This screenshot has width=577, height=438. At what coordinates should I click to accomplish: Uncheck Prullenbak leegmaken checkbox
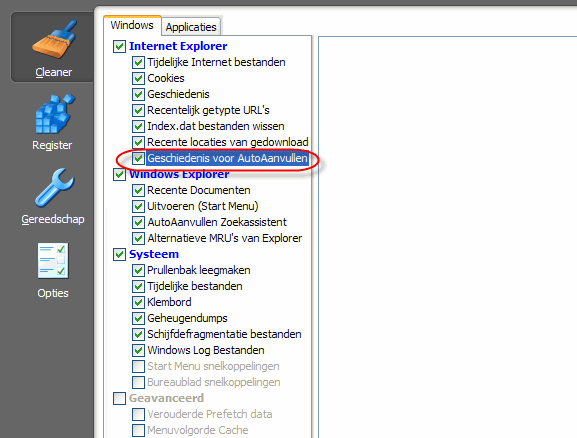[x=138, y=271]
